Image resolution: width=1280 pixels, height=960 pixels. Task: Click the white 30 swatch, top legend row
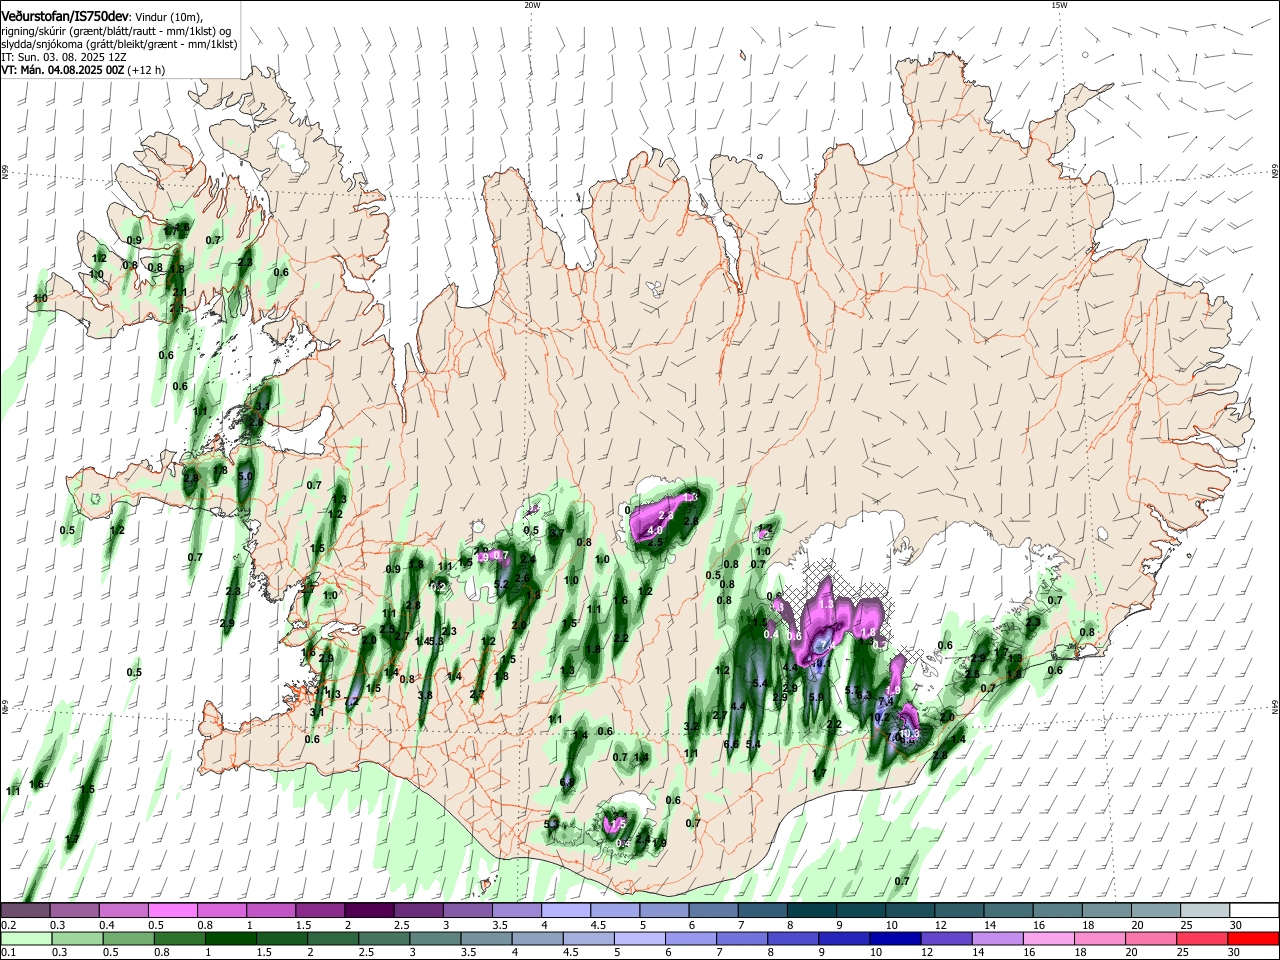pyautogui.click(x=1252, y=911)
